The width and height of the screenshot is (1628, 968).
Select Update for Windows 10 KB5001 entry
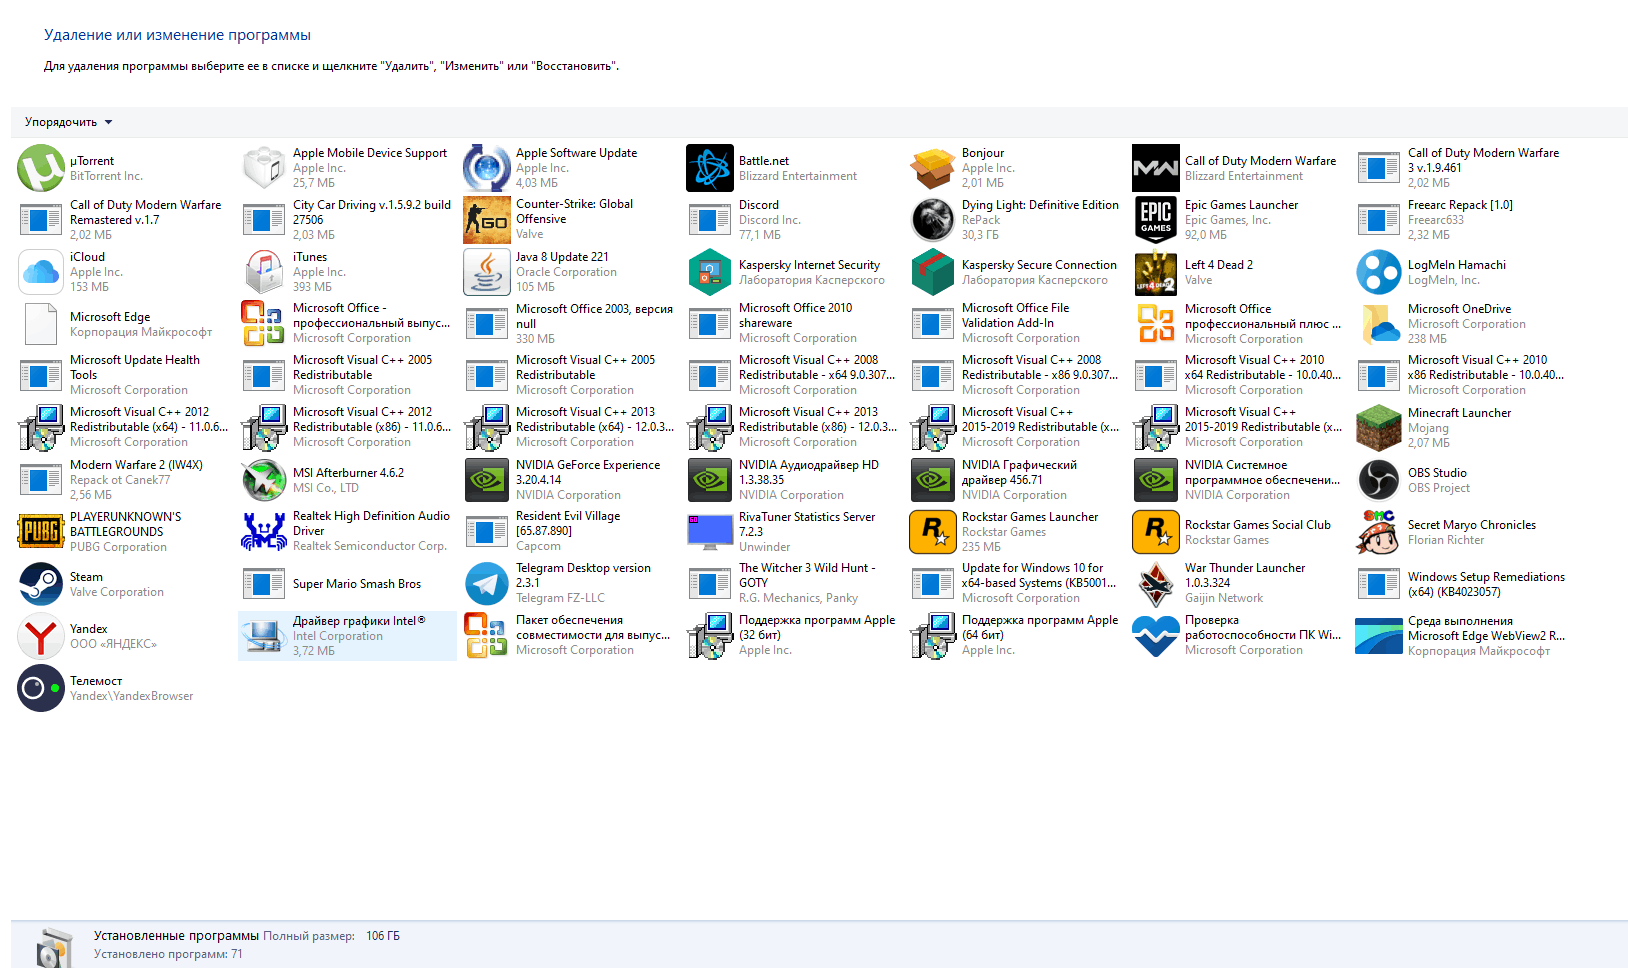point(1017,584)
